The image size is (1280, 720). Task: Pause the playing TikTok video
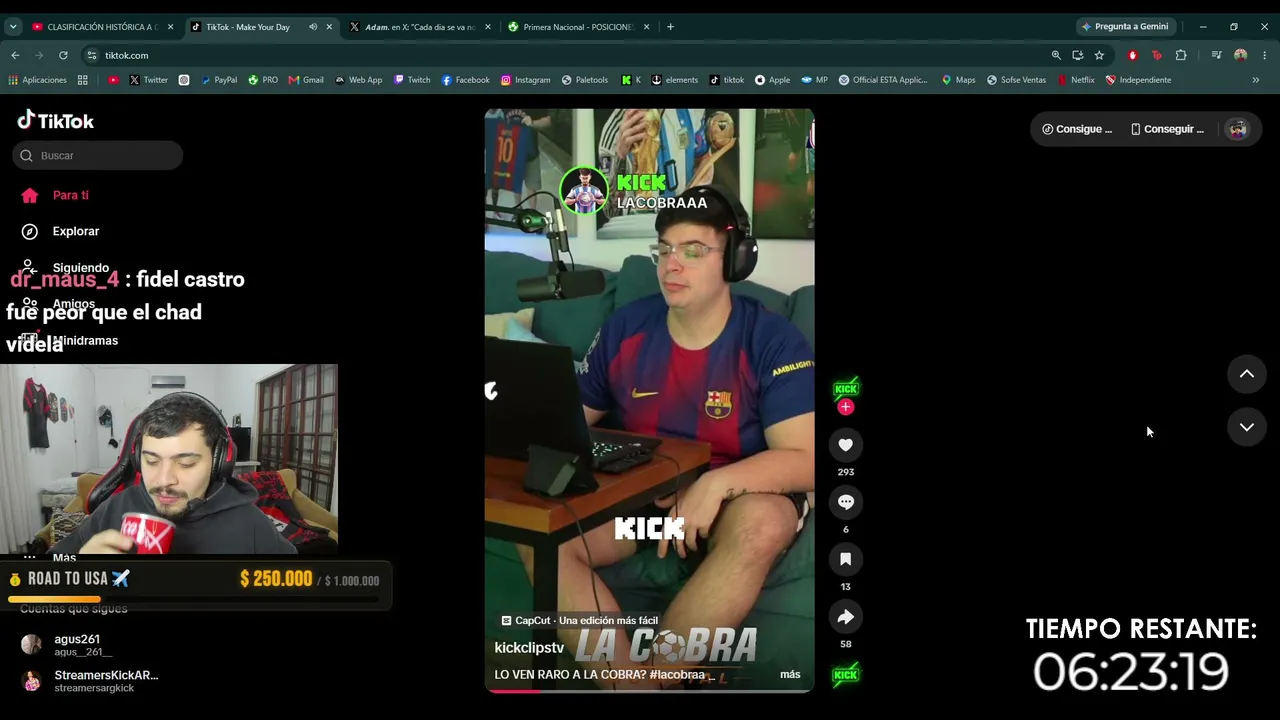(x=649, y=400)
